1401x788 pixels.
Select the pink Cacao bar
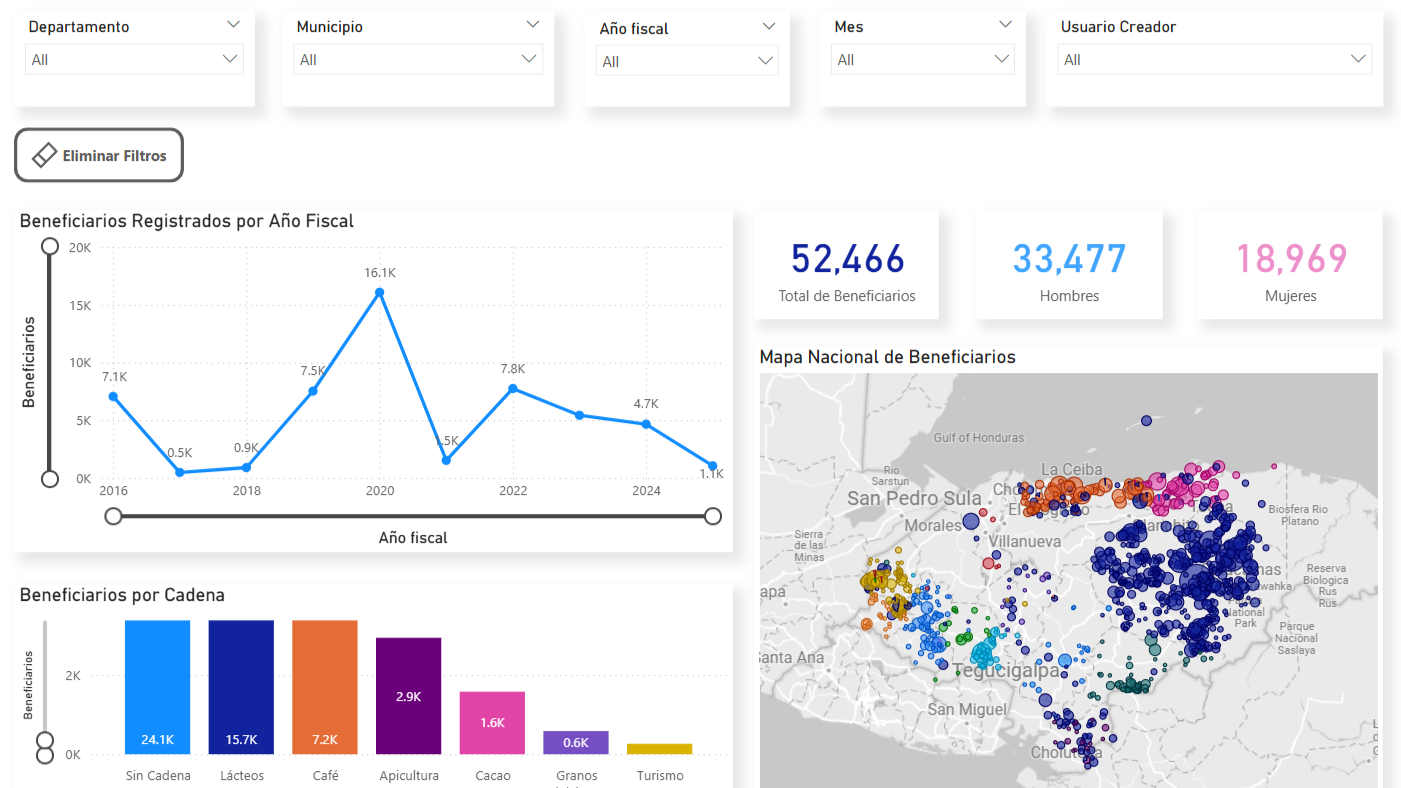click(492, 722)
